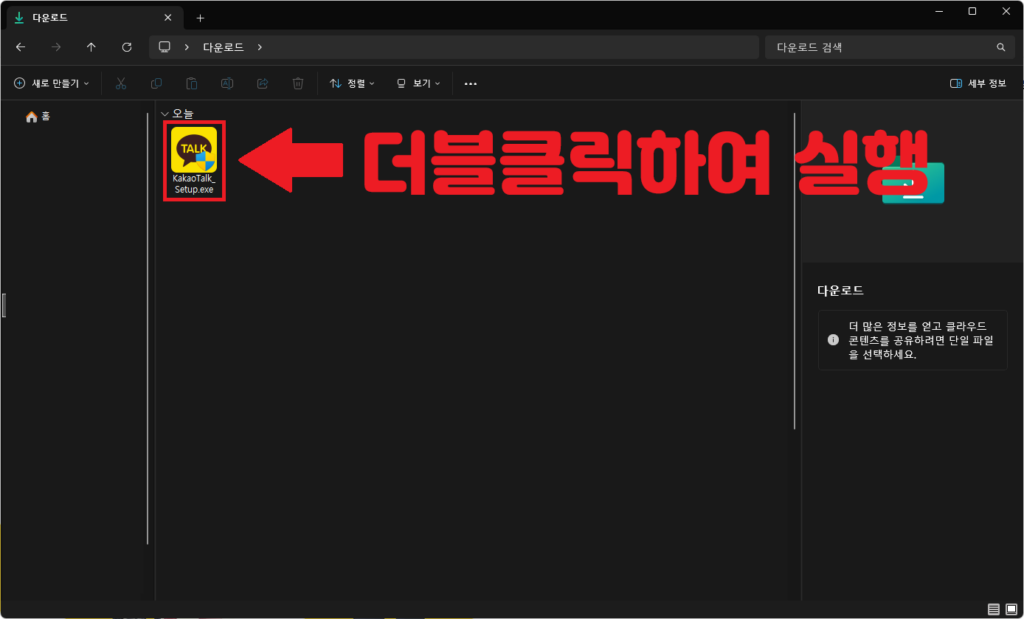Select the KakaoTalk_Setup.exe file
1024x619 pixels.
[x=194, y=161]
